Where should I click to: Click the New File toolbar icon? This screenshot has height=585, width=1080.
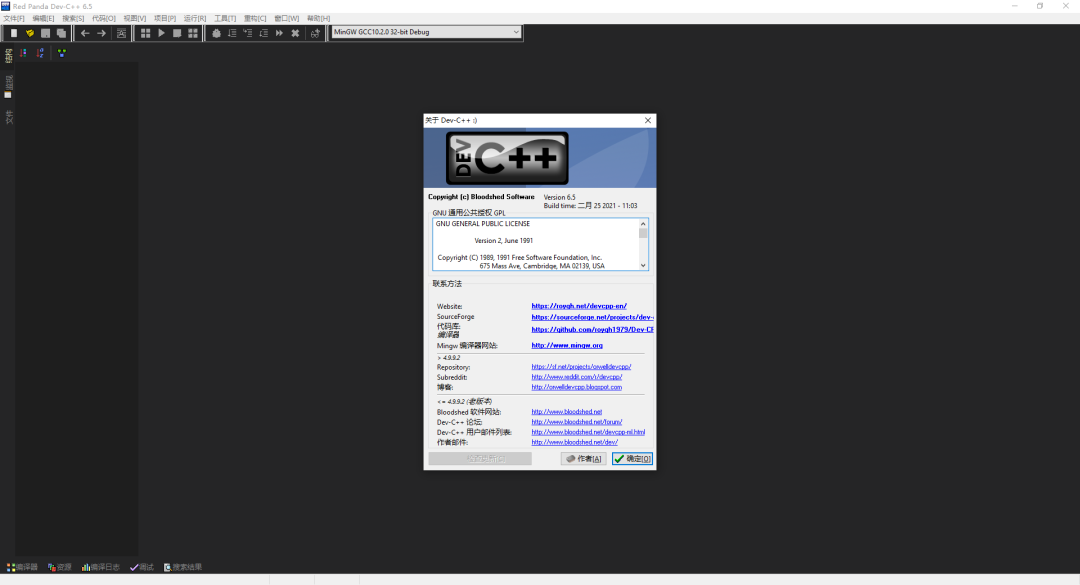13,32
